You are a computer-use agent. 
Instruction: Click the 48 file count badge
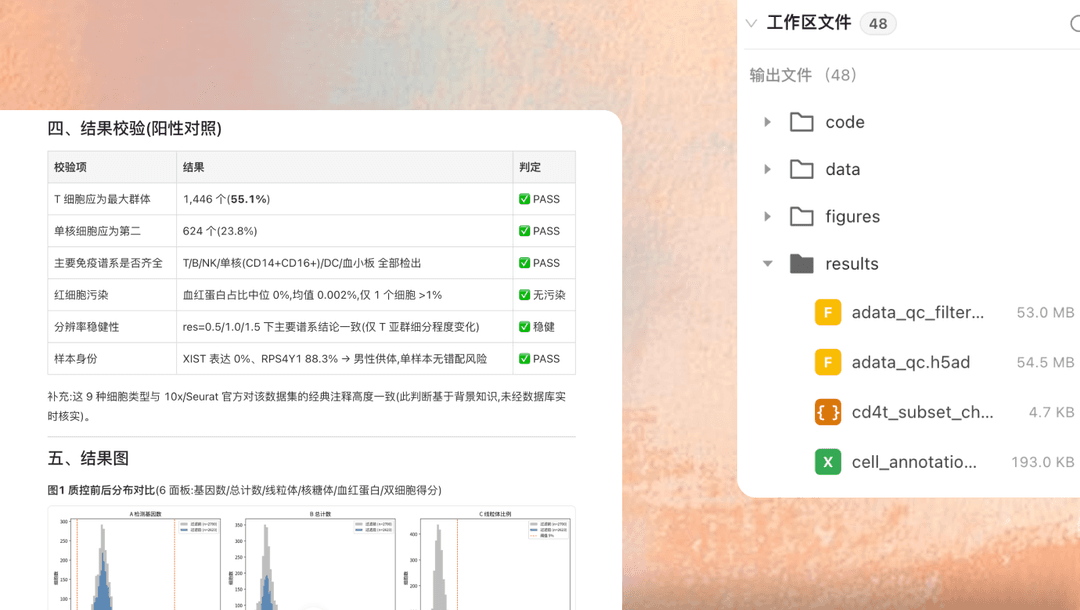pos(878,23)
